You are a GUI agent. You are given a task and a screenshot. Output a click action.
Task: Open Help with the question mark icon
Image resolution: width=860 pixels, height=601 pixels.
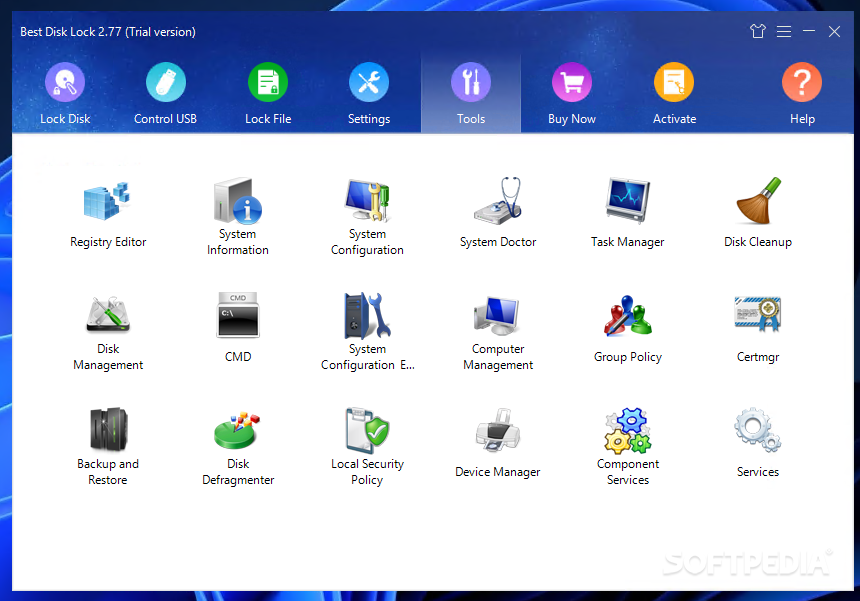coord(802,94)
